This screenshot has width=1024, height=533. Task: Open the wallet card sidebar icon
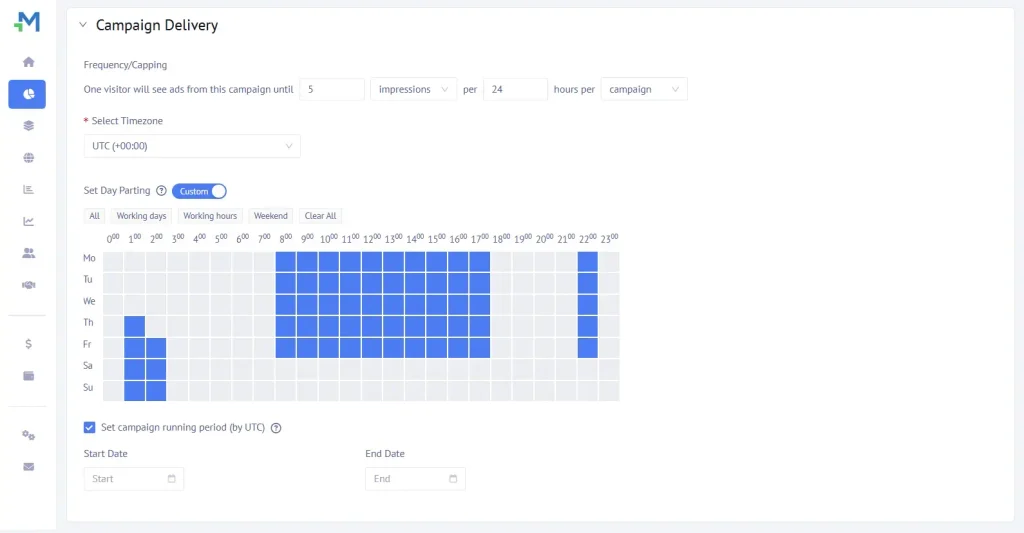[x=28, y=376]
